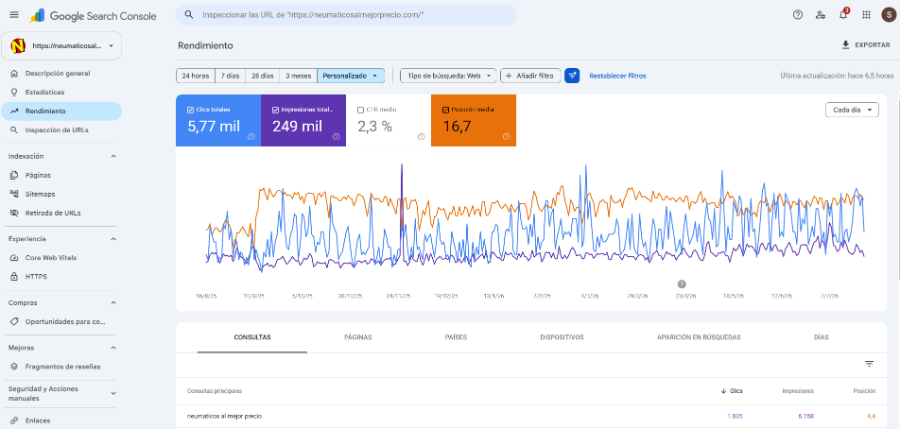900x429 pixels.
Task: Open the Cada día granularity dropdown
Action: 852,110
